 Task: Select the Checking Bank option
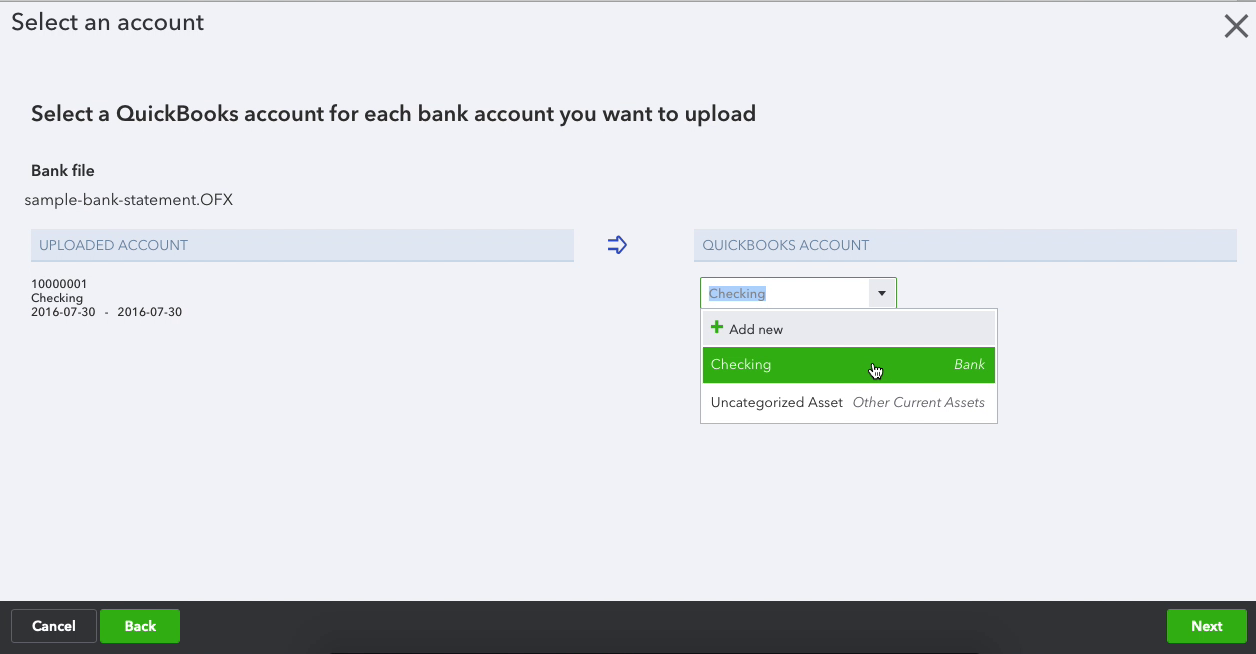coord(849,365)
